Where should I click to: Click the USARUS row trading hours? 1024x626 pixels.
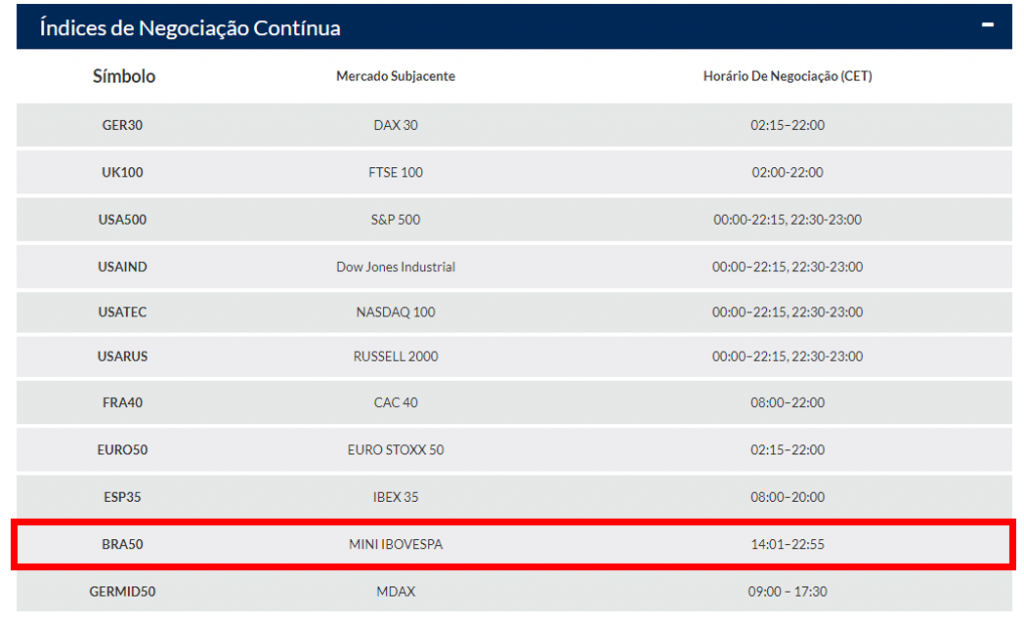788,356
